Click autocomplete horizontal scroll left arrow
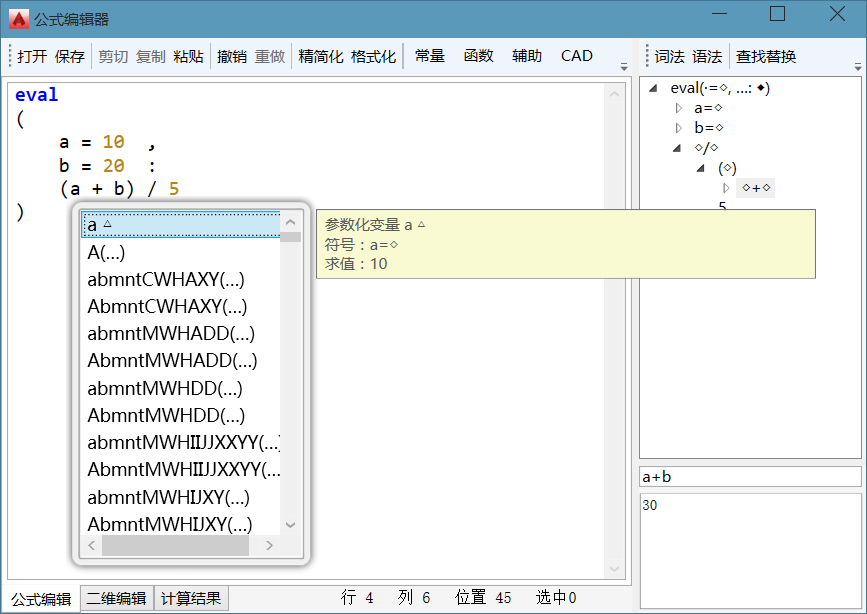867x614 pixels. pos(92,545)
